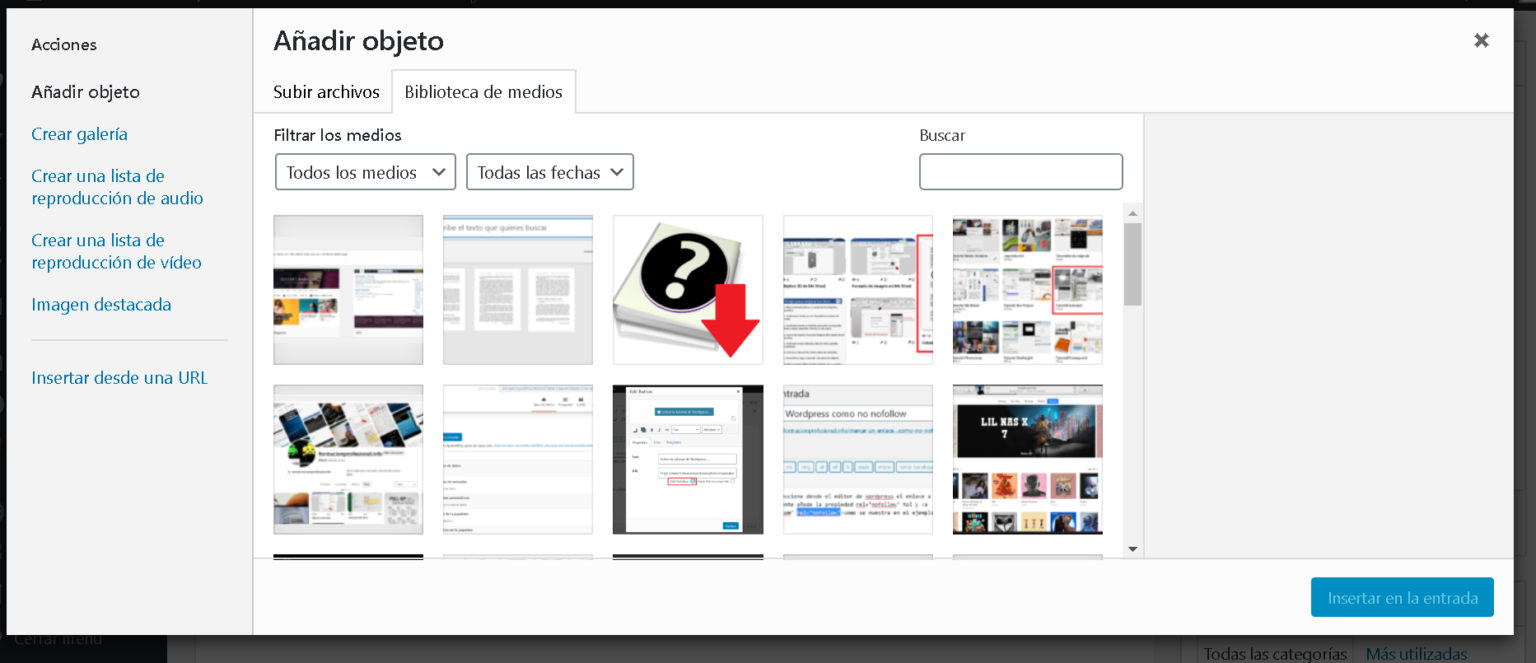Image resolution: width=1536 pixels, height=663 pixels.
Task: Open Todas las categorías tab in background page
Action: pos(1275,653)
